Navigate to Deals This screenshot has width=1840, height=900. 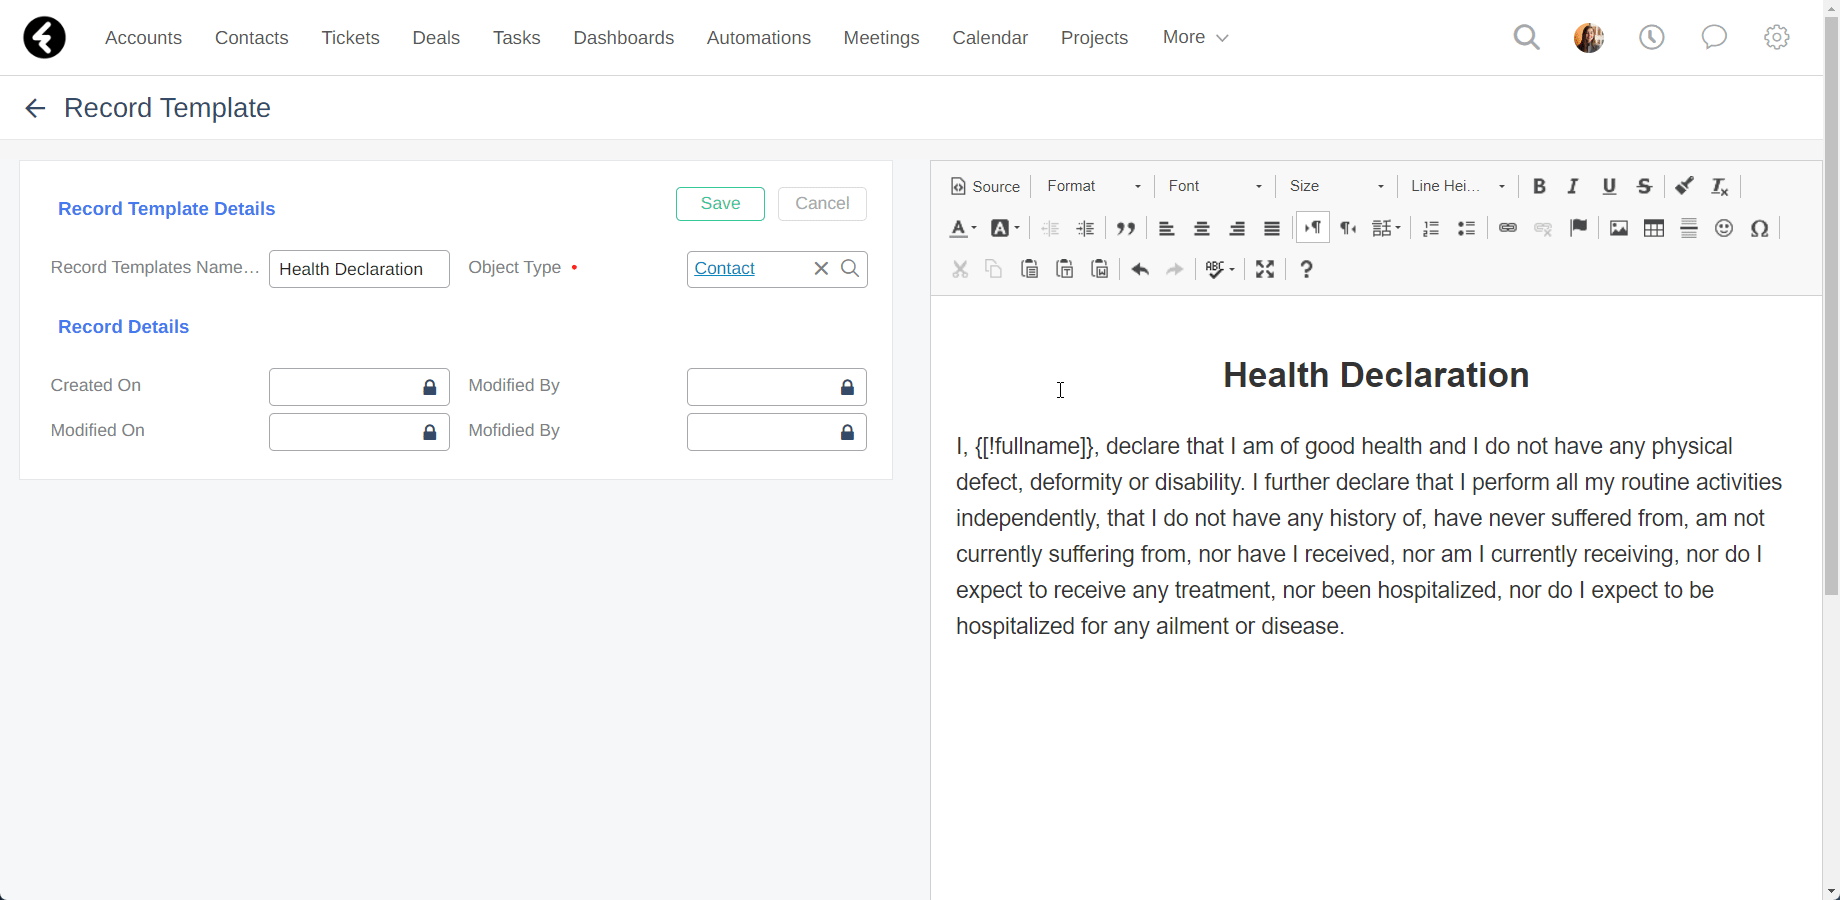pyautogui.click(x=436, y=37)
